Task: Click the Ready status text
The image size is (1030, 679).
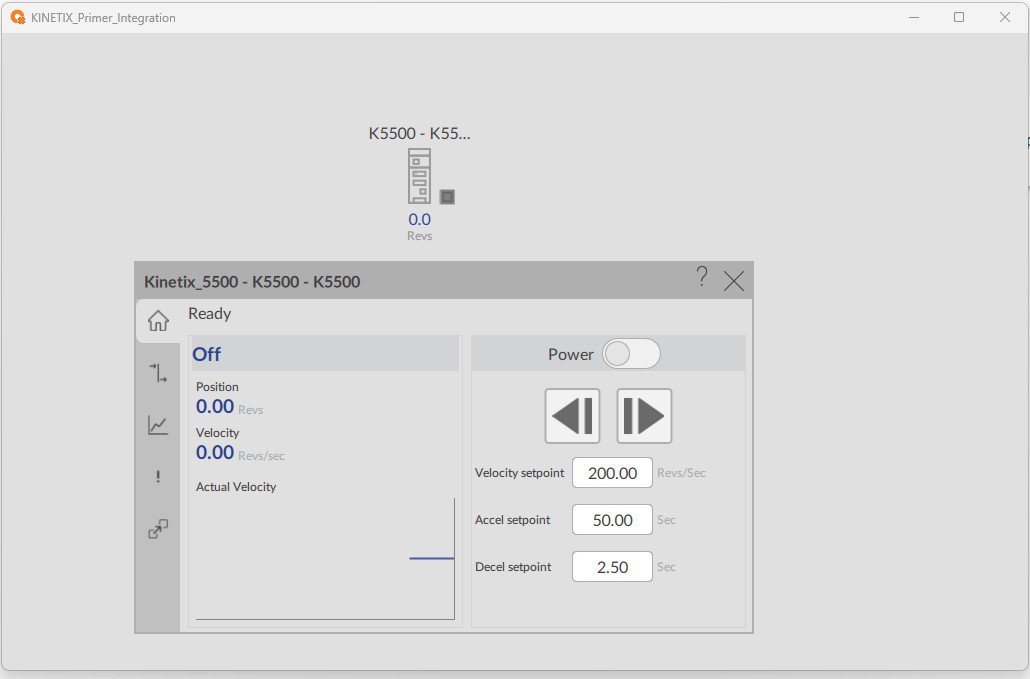Action: click(210, 313)
